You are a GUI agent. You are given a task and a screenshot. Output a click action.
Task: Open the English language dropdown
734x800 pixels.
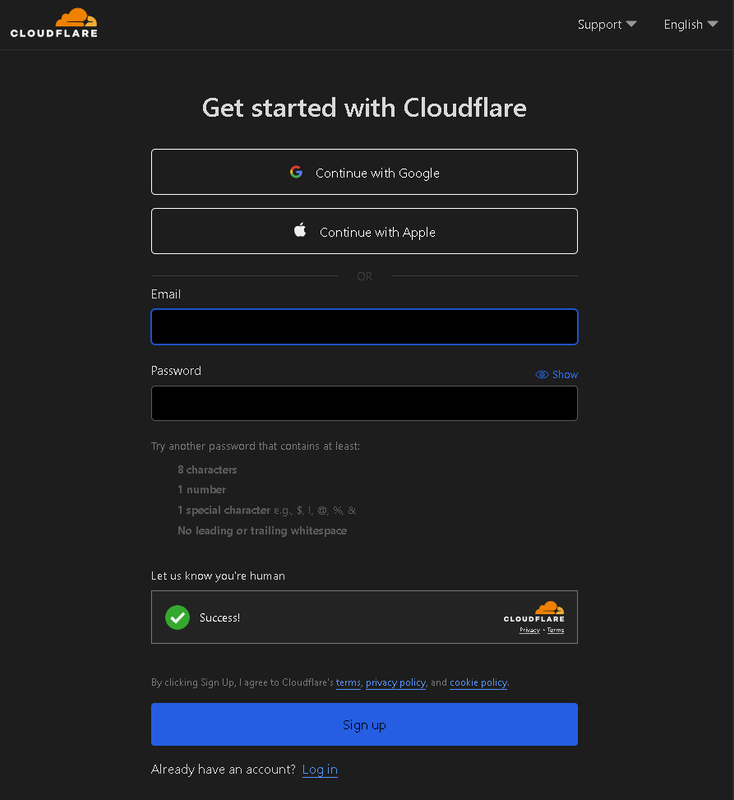(691, 24)
